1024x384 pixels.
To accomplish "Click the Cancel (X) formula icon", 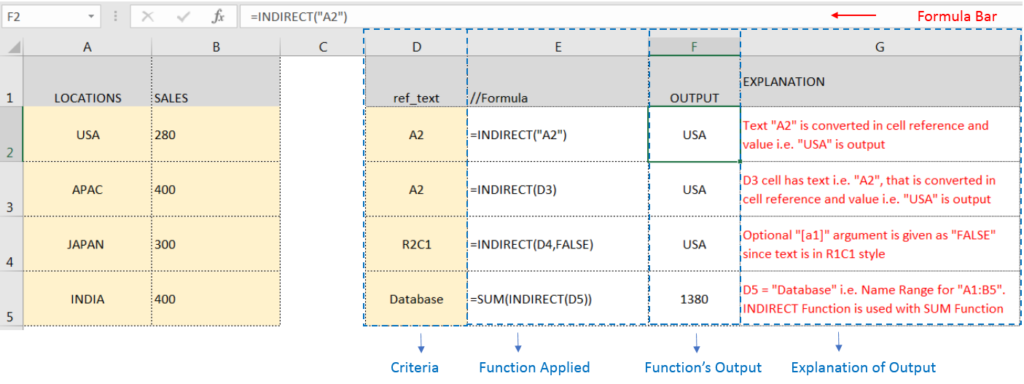I will [x=148, y=16].
